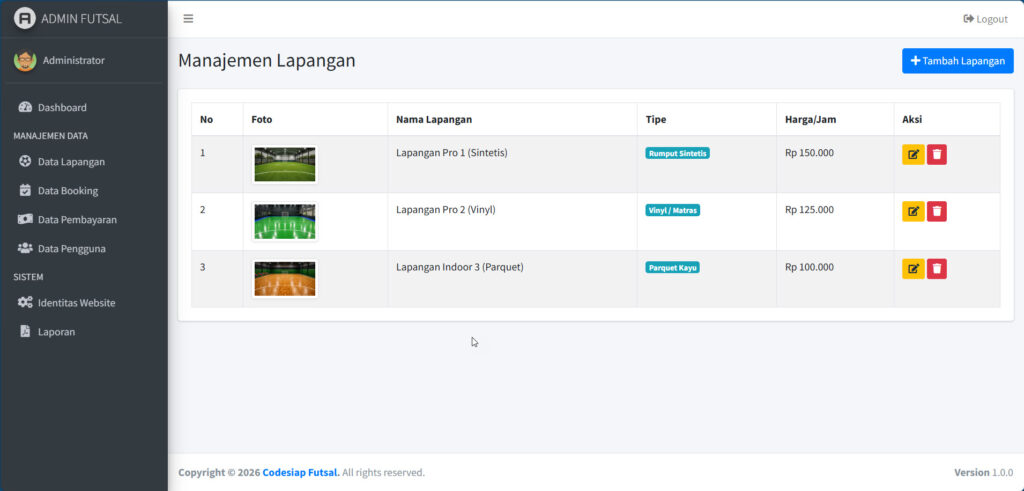This screenshot has height=491, width=1024.
Task: Delete Lapangan Pro 2 (Vinyl) via trash icon
Action: pyautogui.click(x=936, y=211)
